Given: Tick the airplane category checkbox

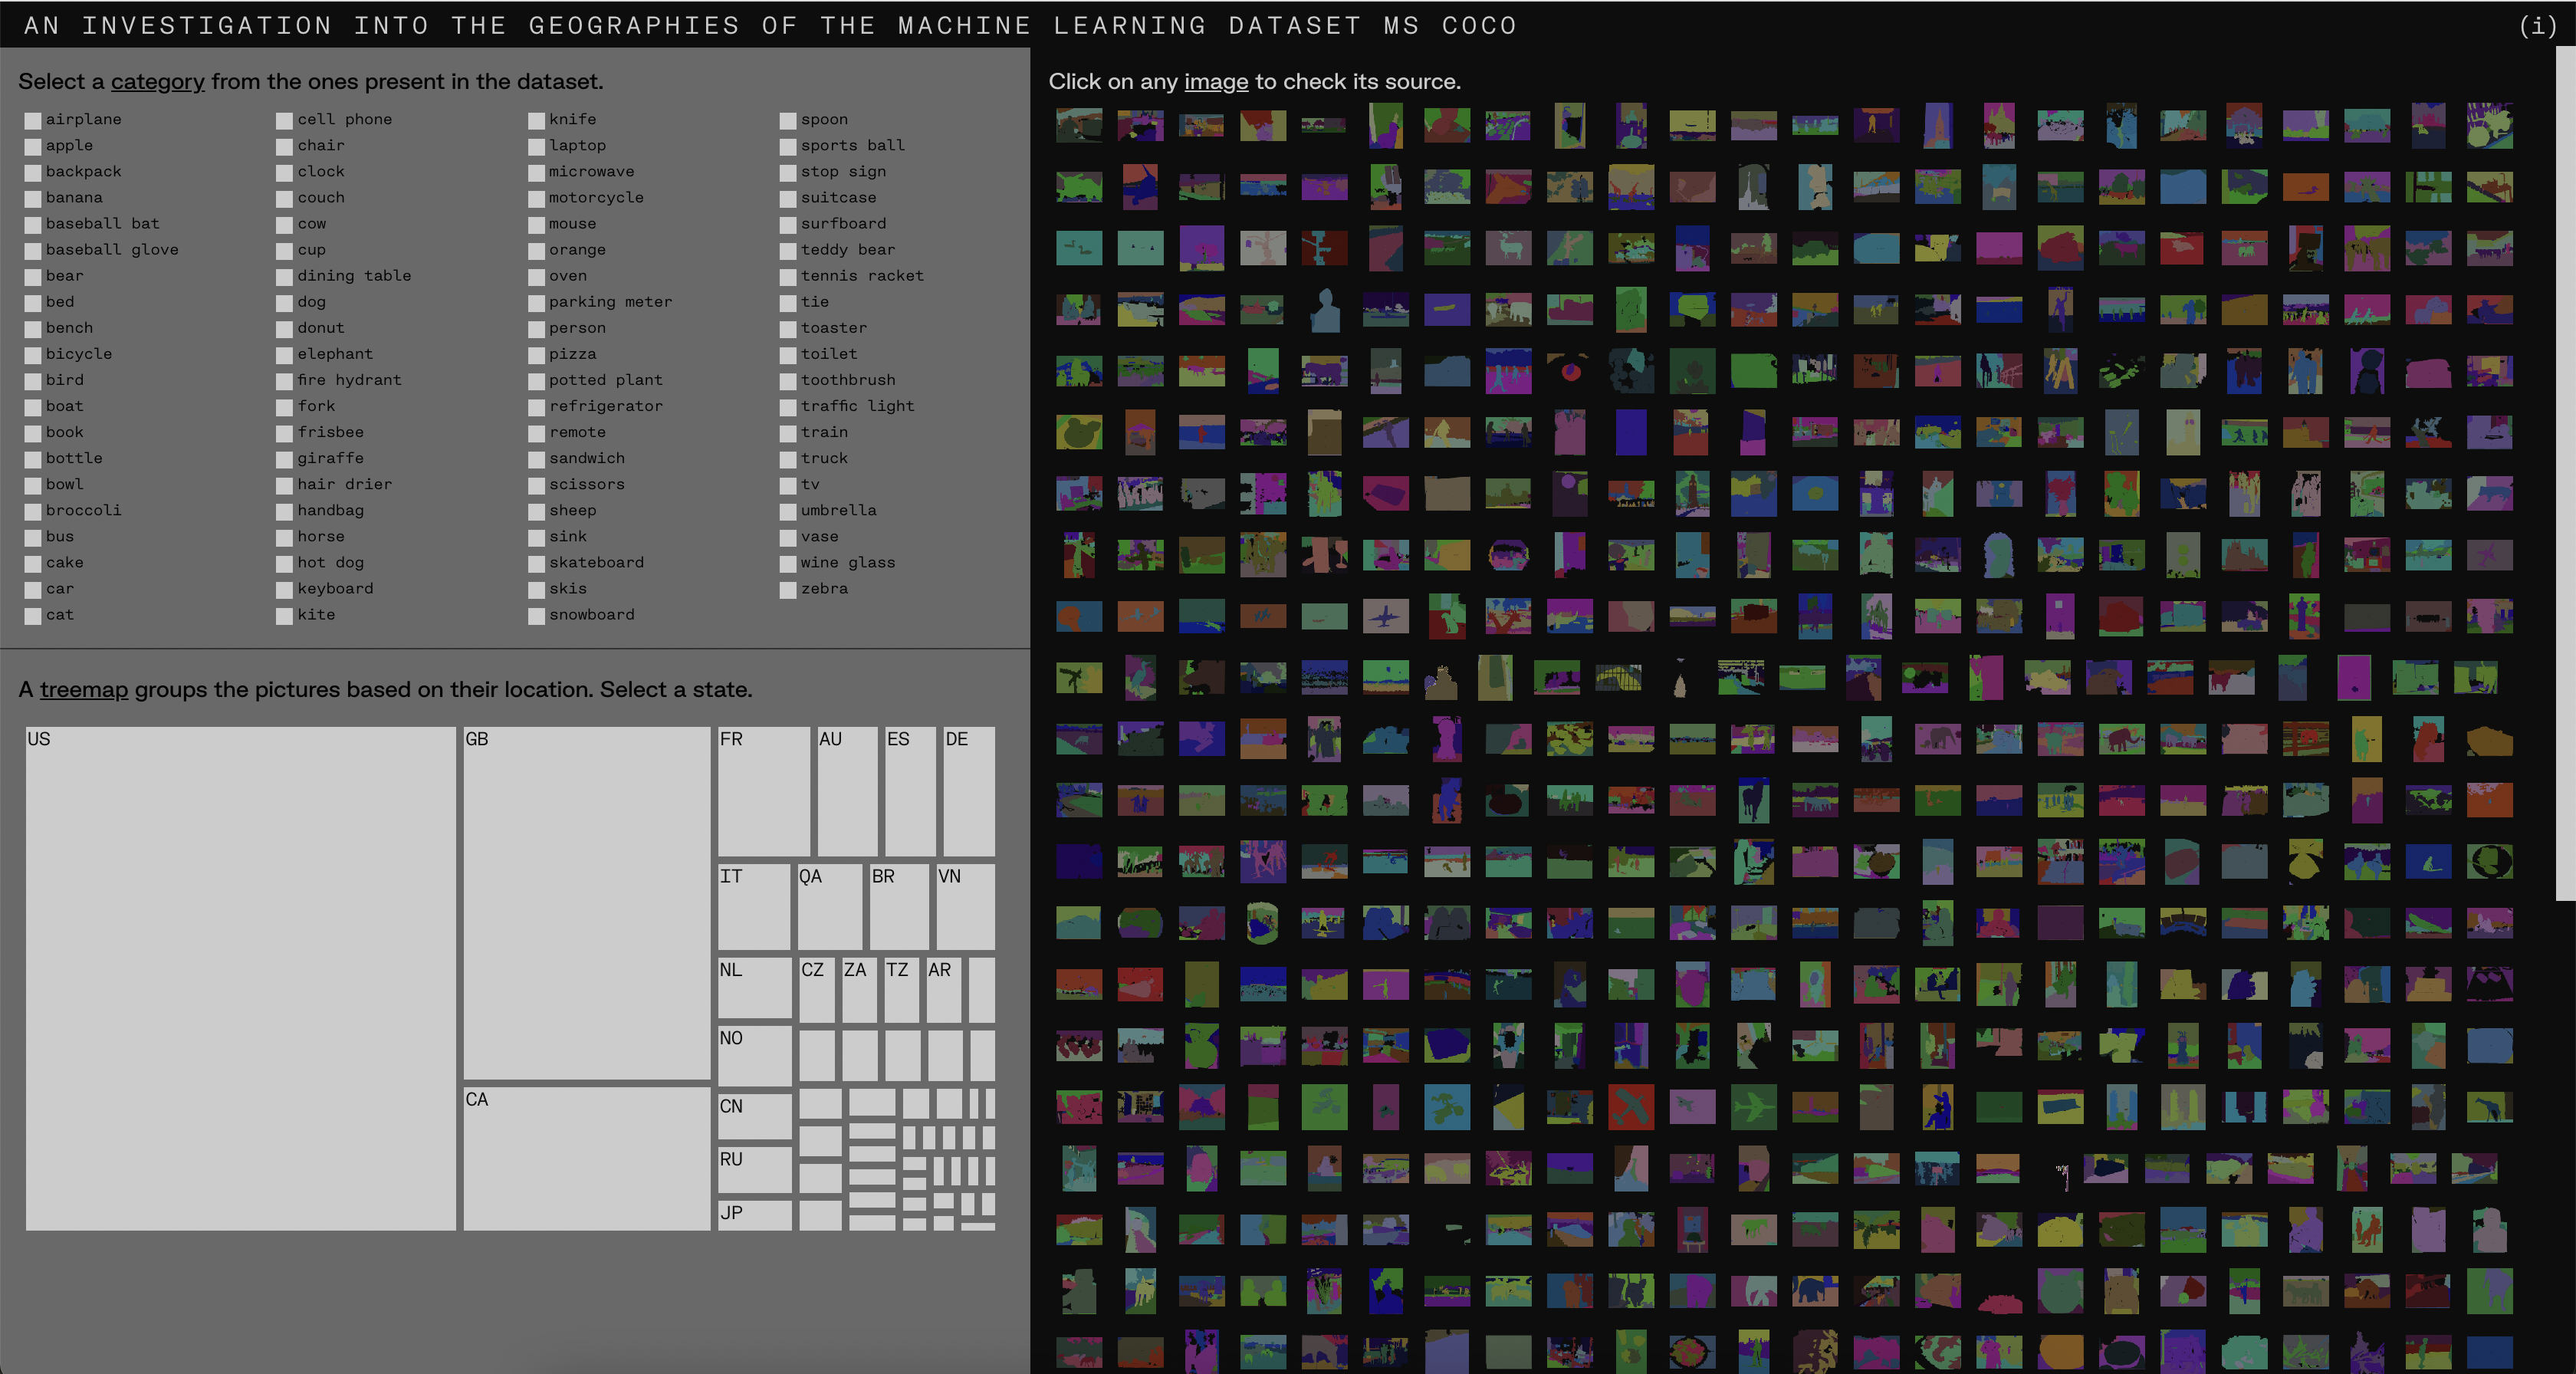Looking at the screenshot, I should point(33,120).
